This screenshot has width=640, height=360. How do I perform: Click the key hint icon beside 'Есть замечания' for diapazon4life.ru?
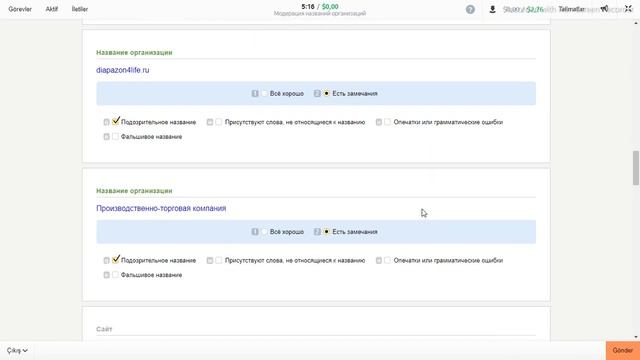(x=317, y=93)
